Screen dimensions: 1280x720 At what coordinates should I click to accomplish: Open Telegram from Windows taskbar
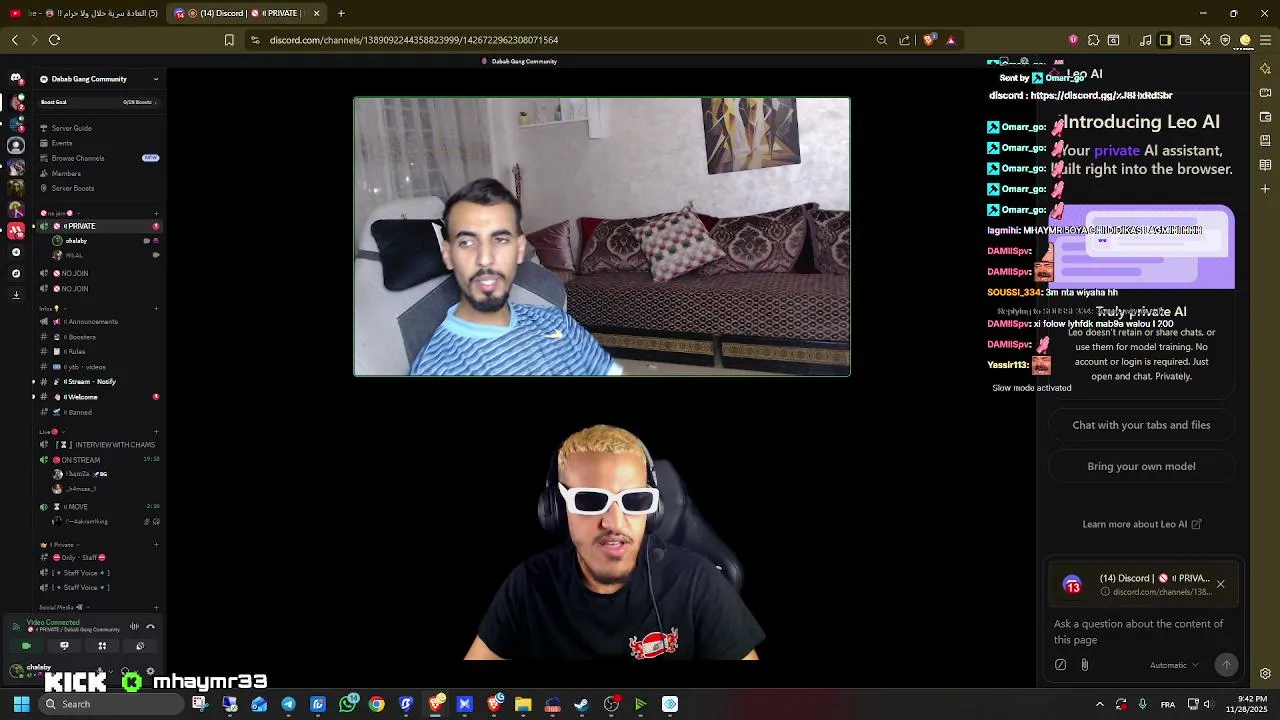click(x=288, y=704)
